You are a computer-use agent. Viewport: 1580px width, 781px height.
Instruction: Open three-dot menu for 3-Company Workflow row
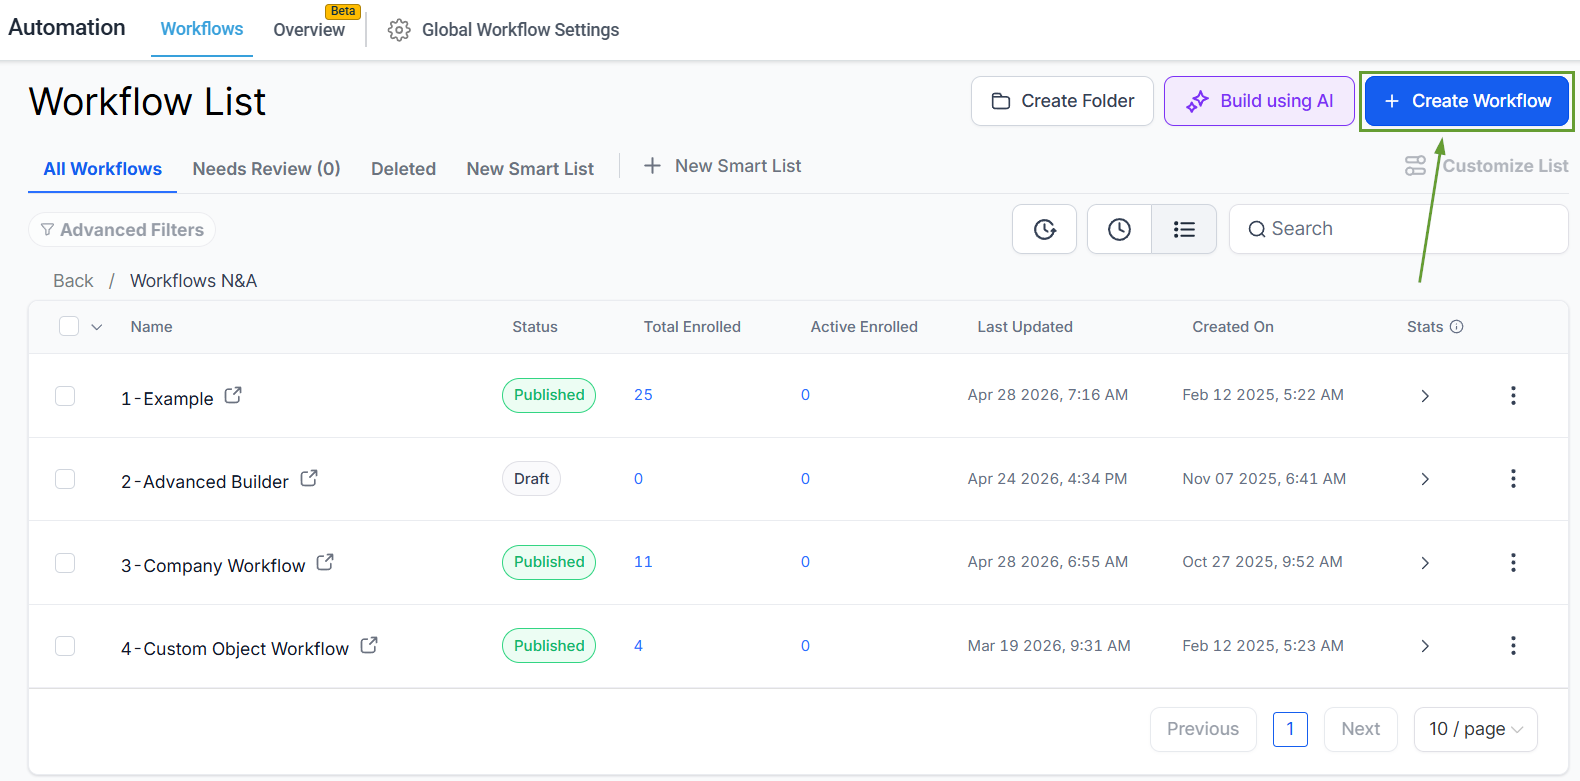click(x=1513, y=563)
